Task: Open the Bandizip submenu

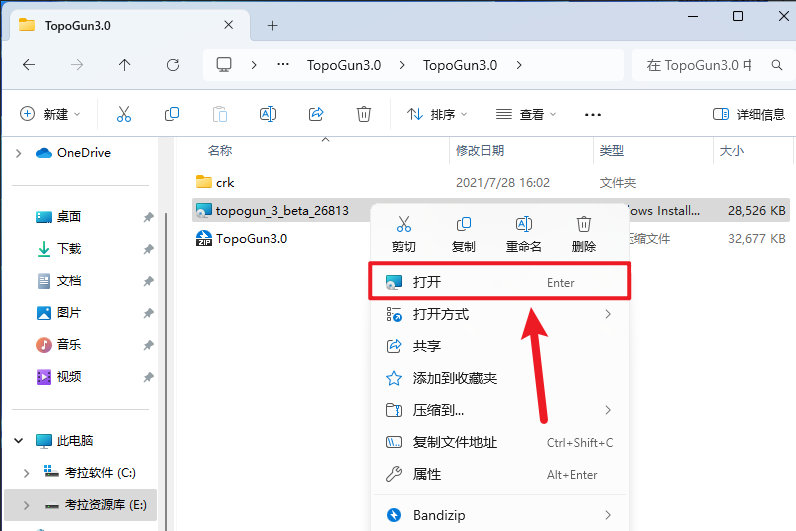Action: (x=500, y=515)
